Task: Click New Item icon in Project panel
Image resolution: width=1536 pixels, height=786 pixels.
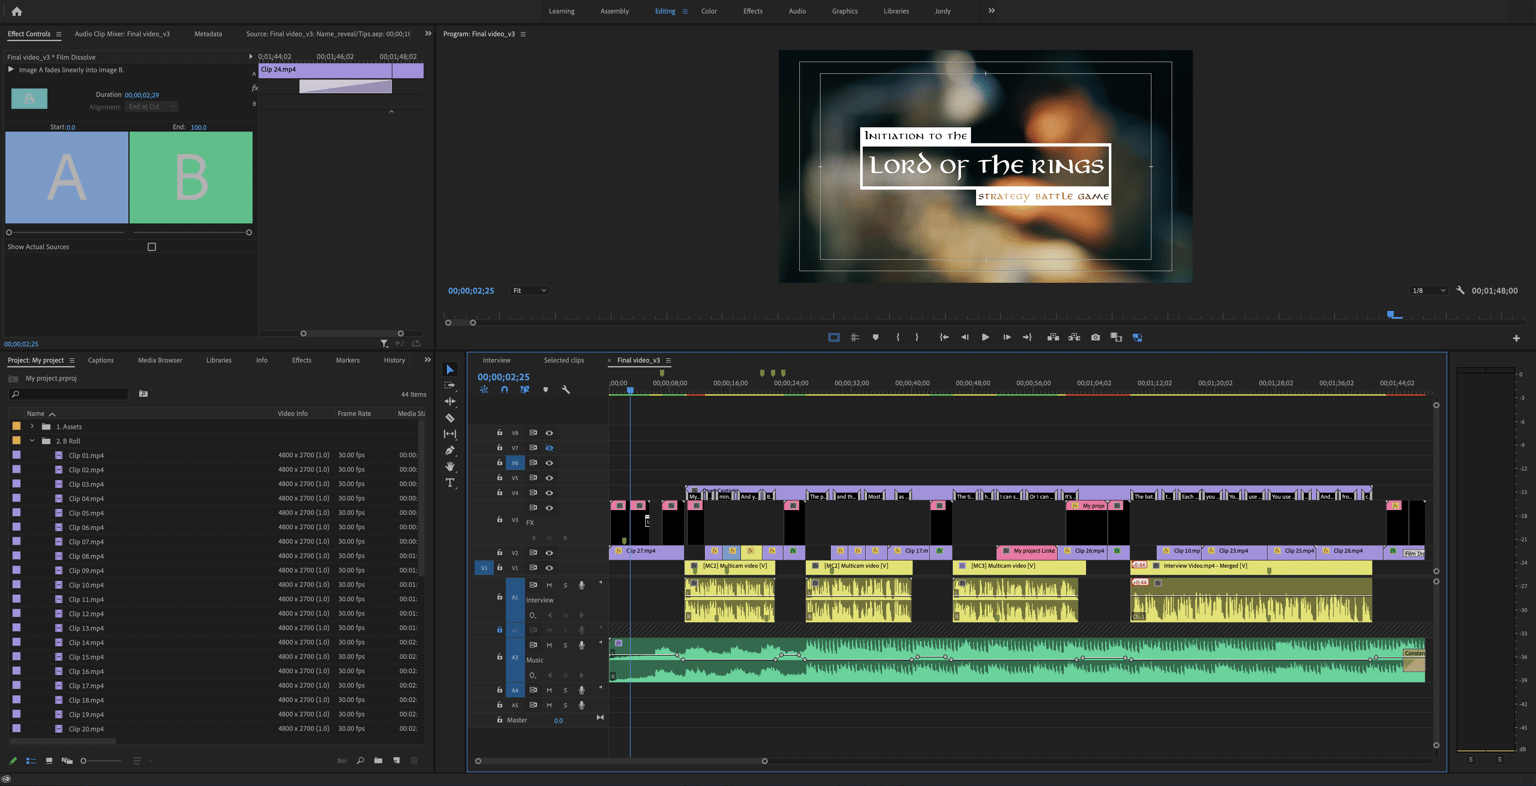Action: pos(396,761)
